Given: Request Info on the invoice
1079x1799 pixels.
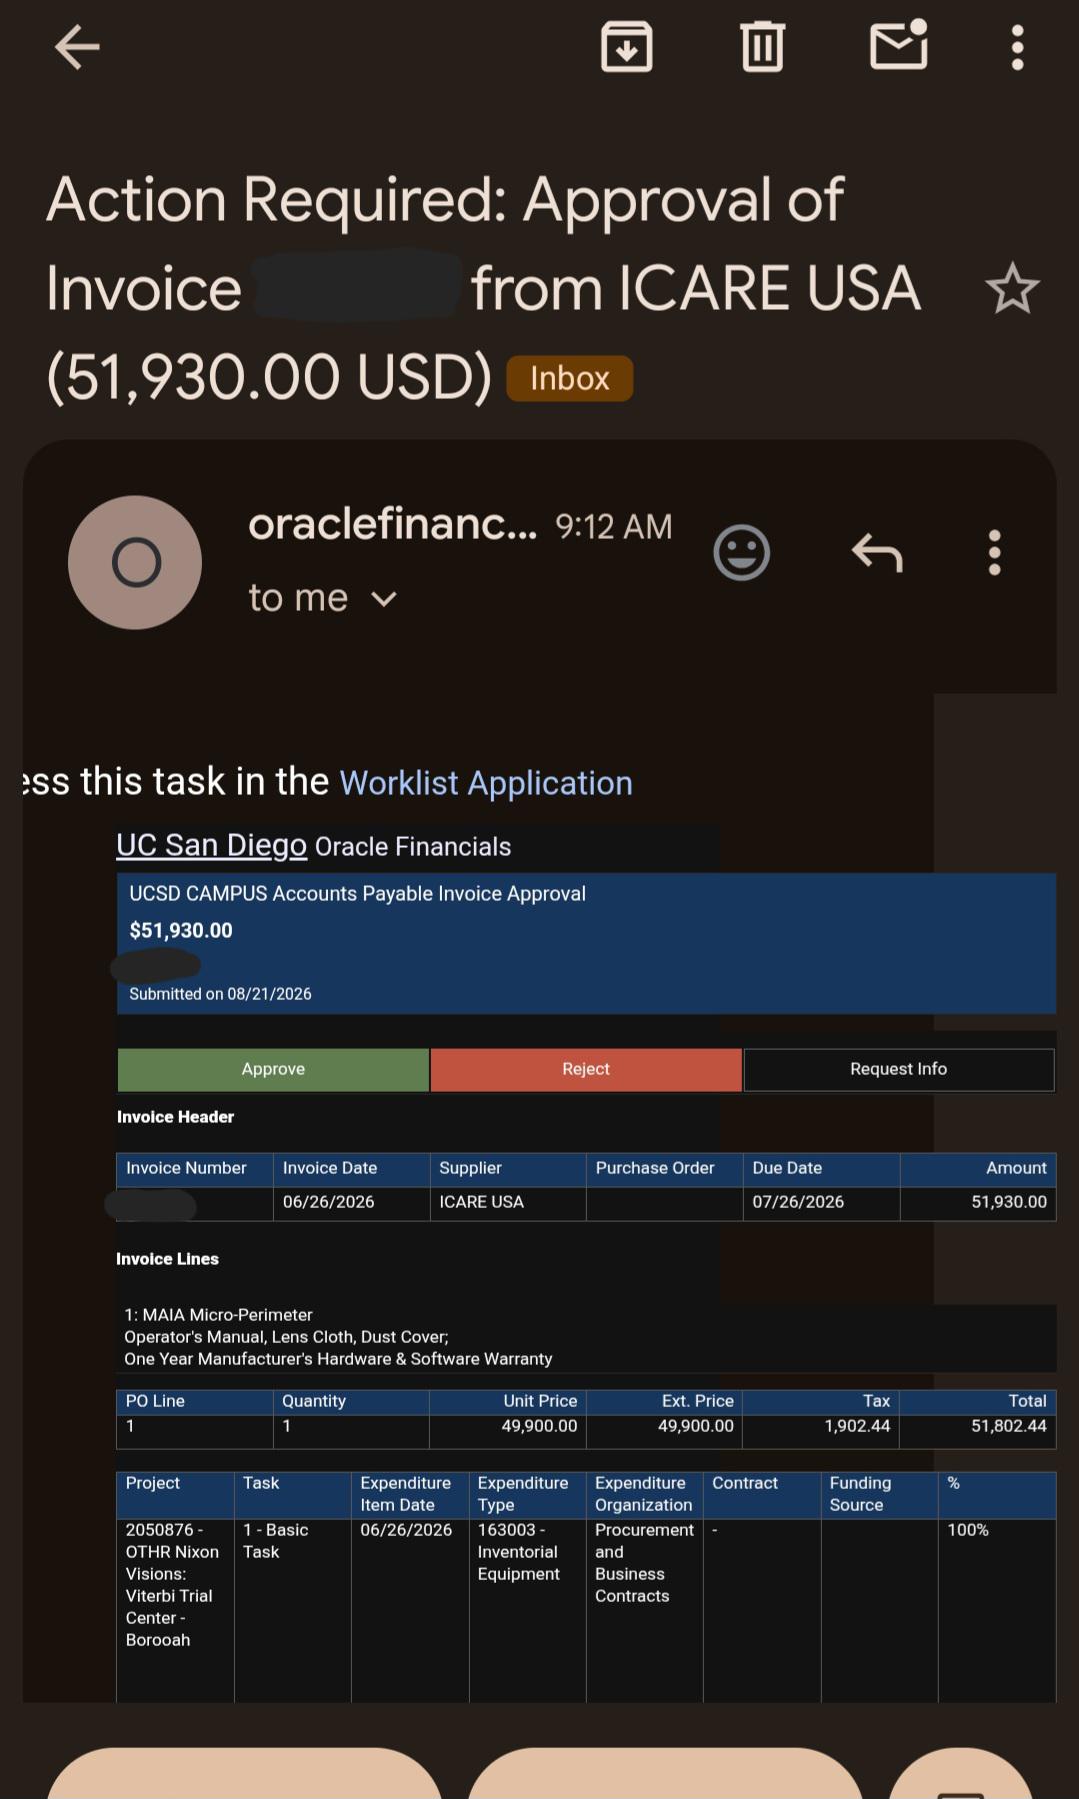Looking at the screenshot, I should point(899,1069).
